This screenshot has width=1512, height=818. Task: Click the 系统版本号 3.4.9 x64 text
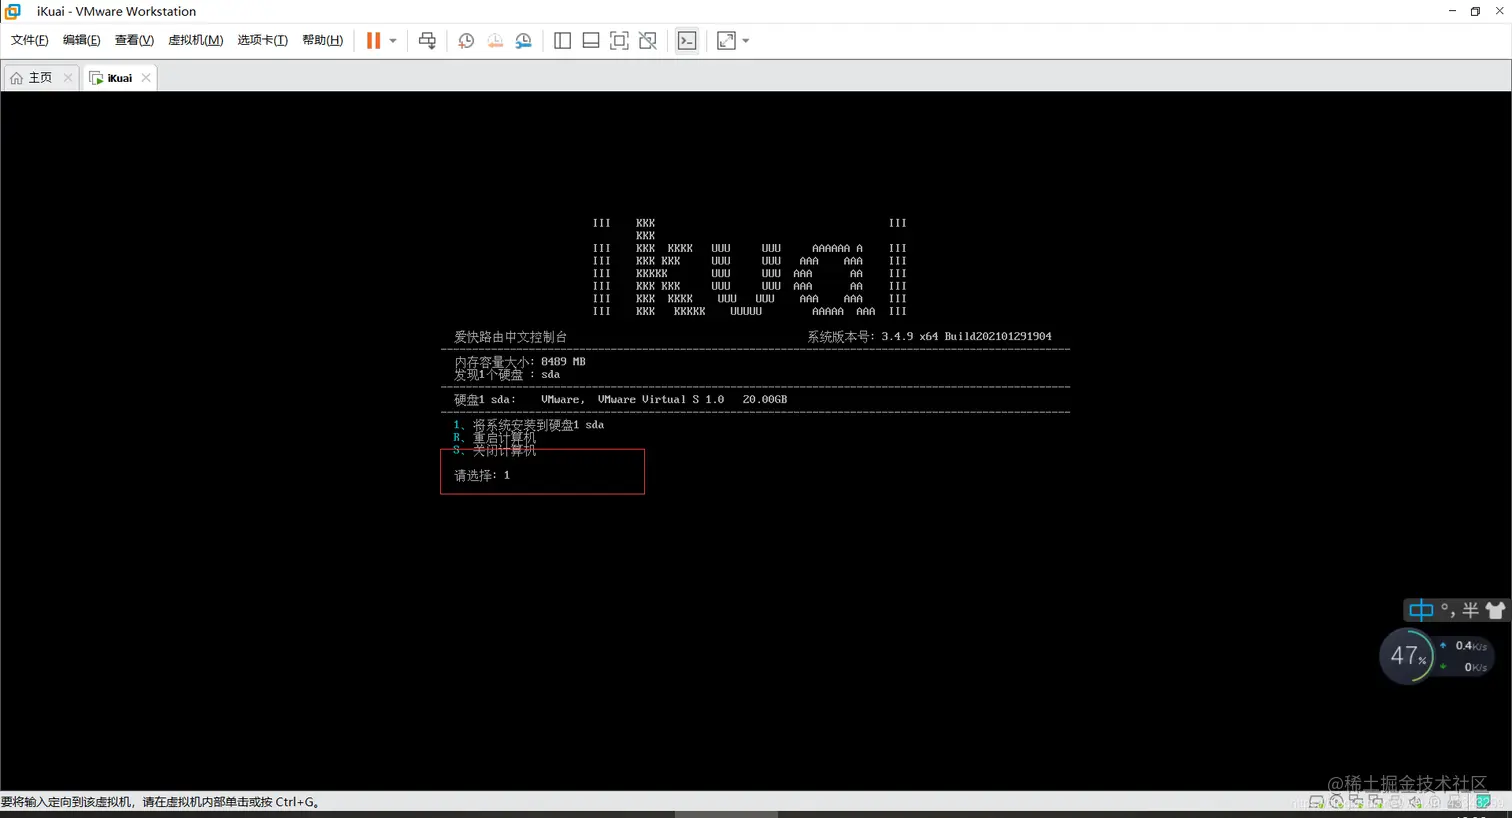coord(929,336)
